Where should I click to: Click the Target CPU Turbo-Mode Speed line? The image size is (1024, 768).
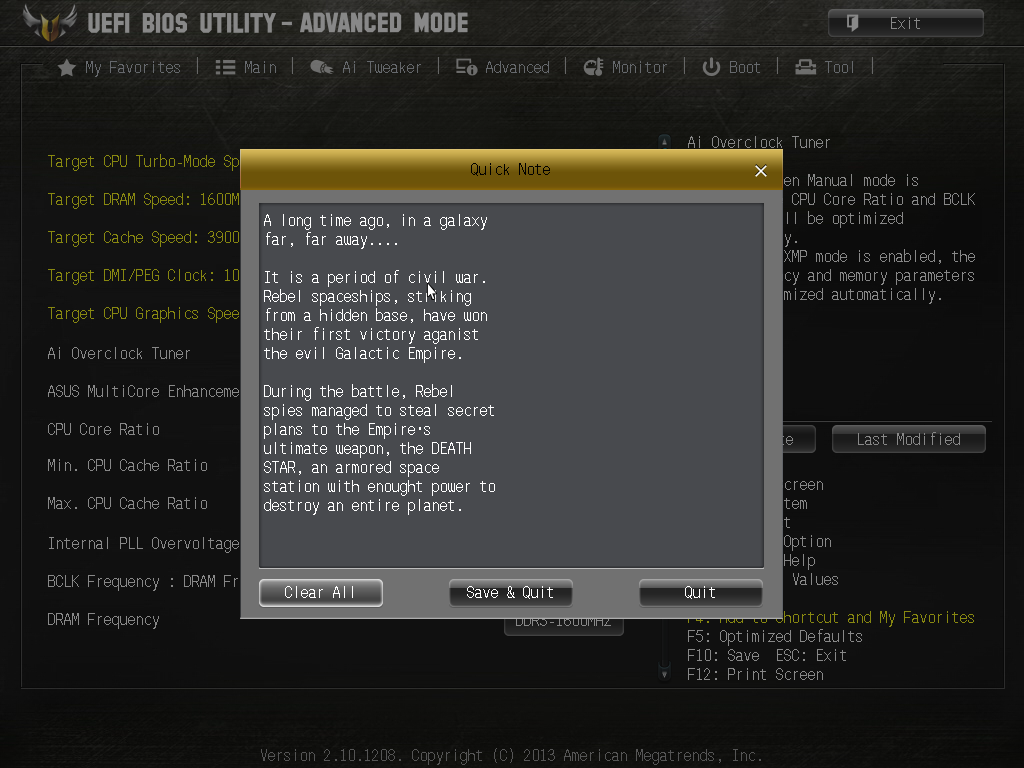143,161
